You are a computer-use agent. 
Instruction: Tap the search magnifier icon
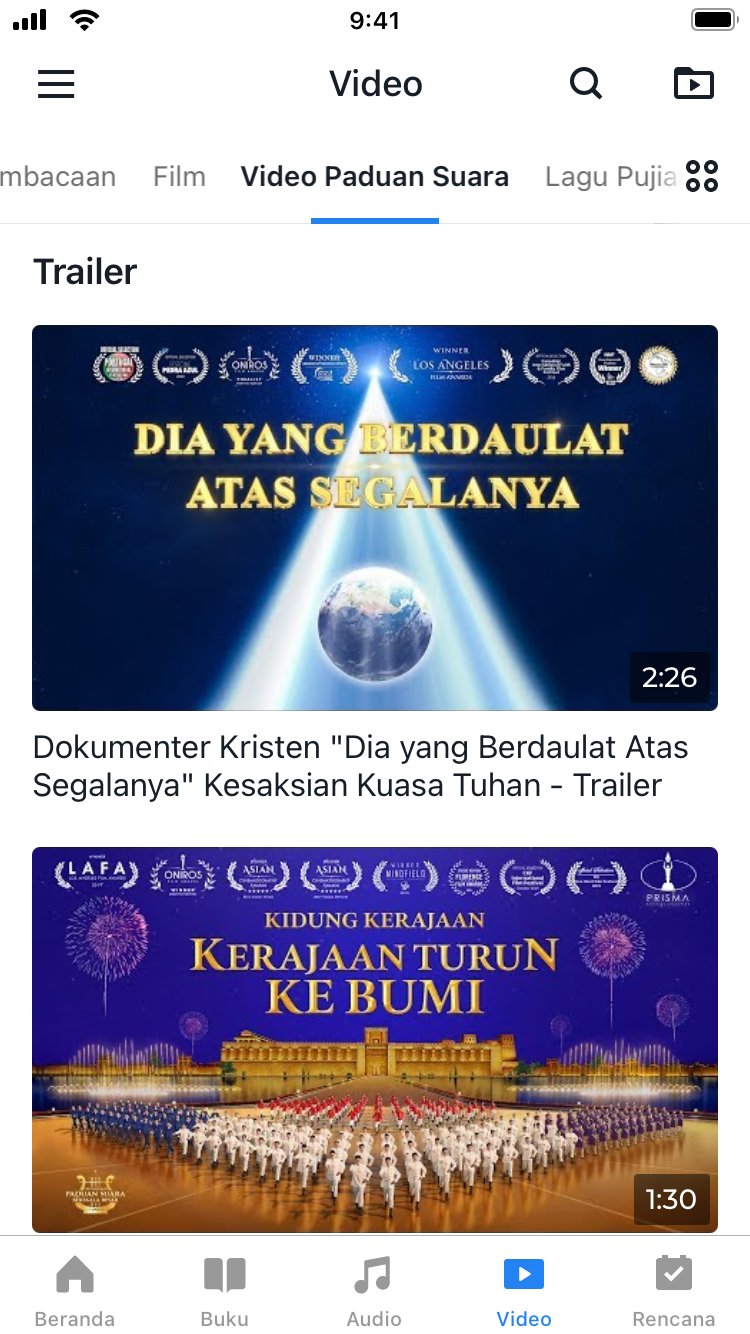[x=586, y=84]
